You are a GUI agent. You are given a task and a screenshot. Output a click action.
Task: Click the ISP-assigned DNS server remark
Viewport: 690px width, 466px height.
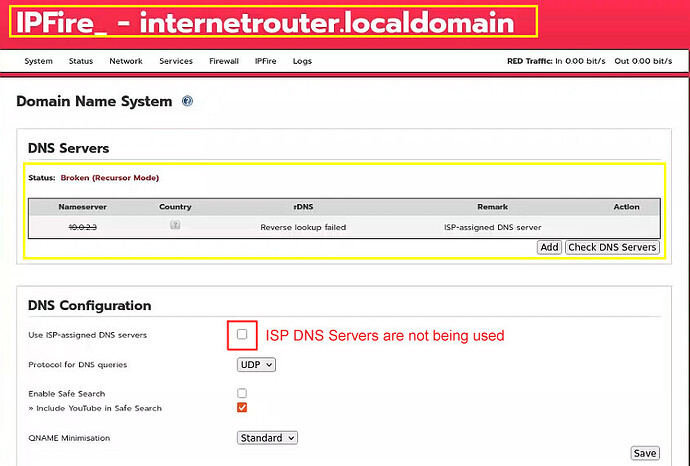[x=492, y=227]
